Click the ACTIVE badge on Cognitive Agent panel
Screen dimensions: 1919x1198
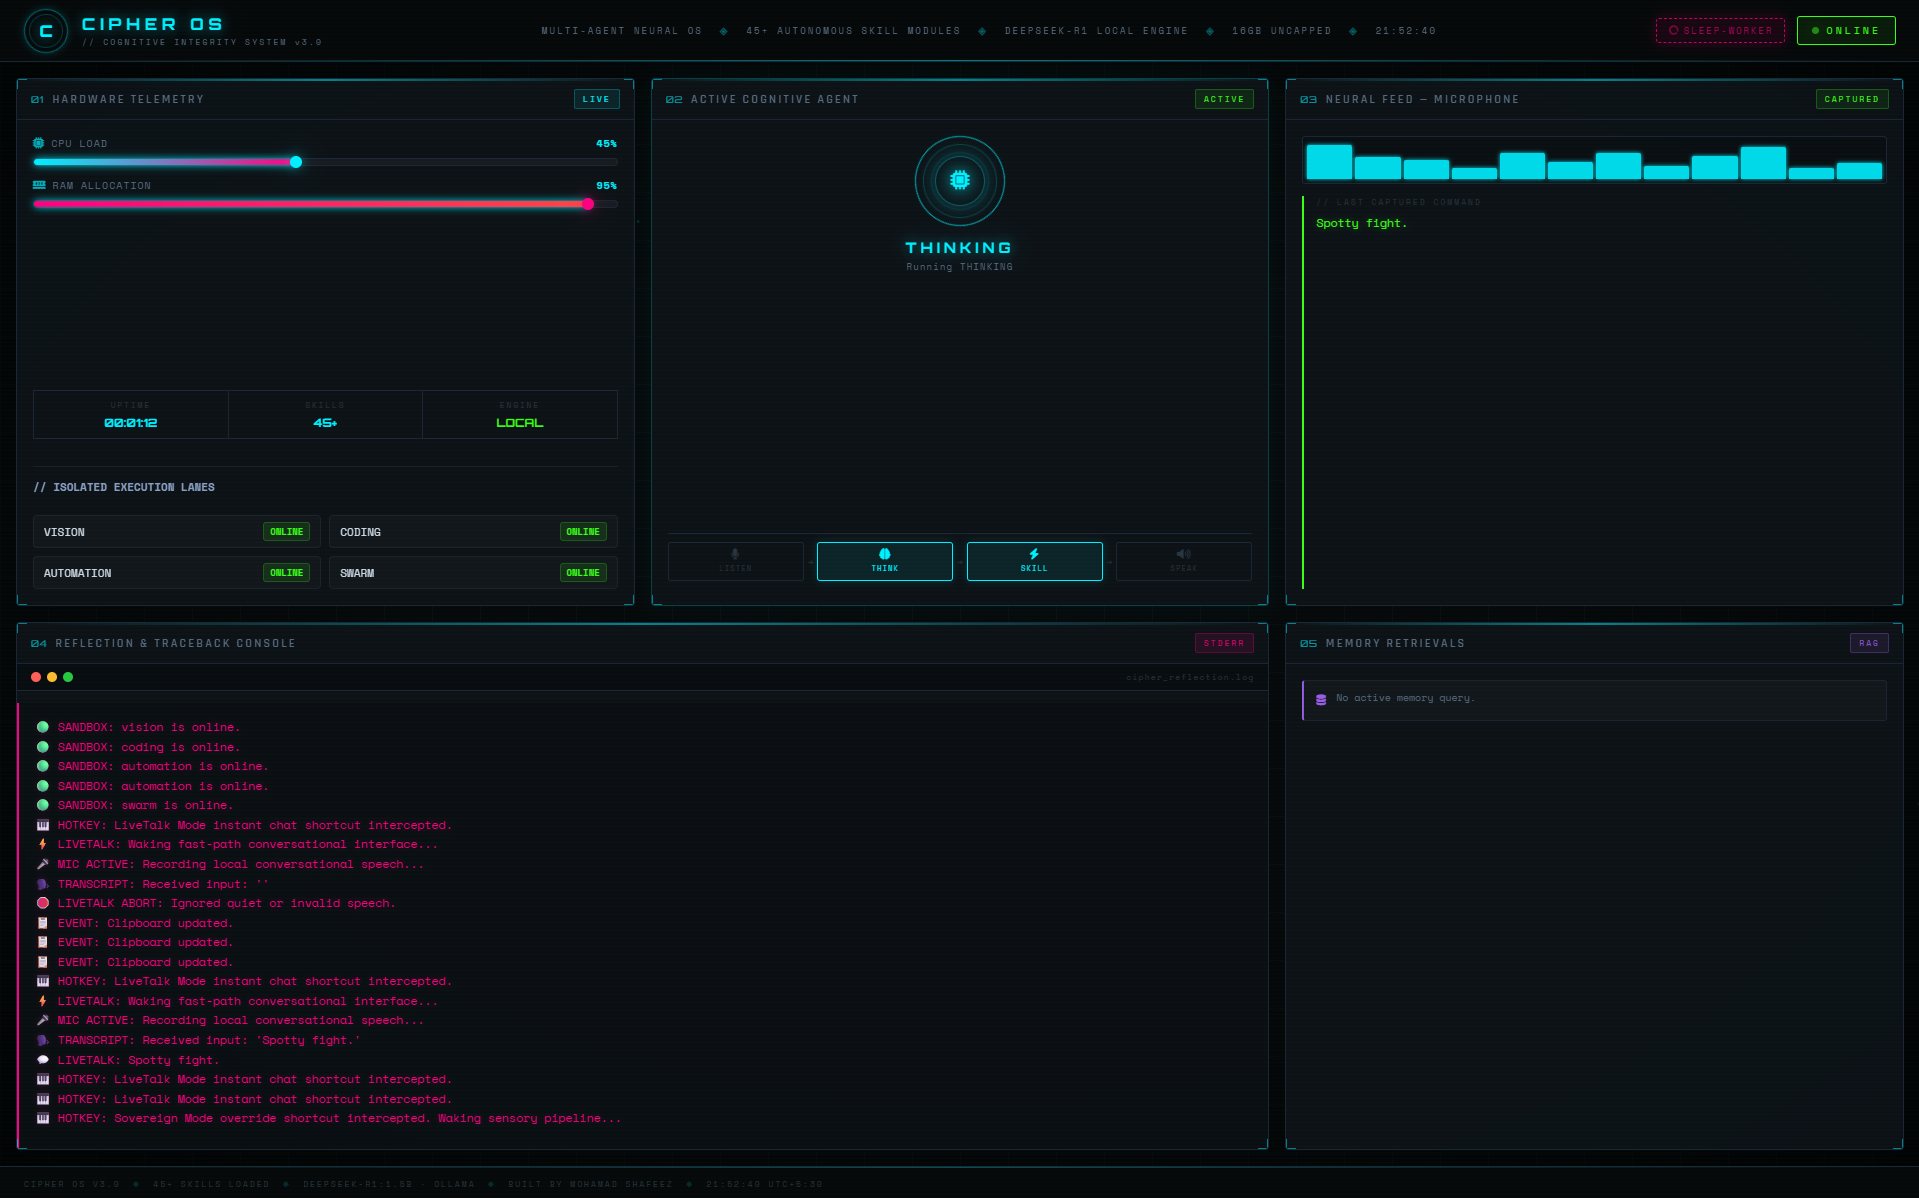1224,99
